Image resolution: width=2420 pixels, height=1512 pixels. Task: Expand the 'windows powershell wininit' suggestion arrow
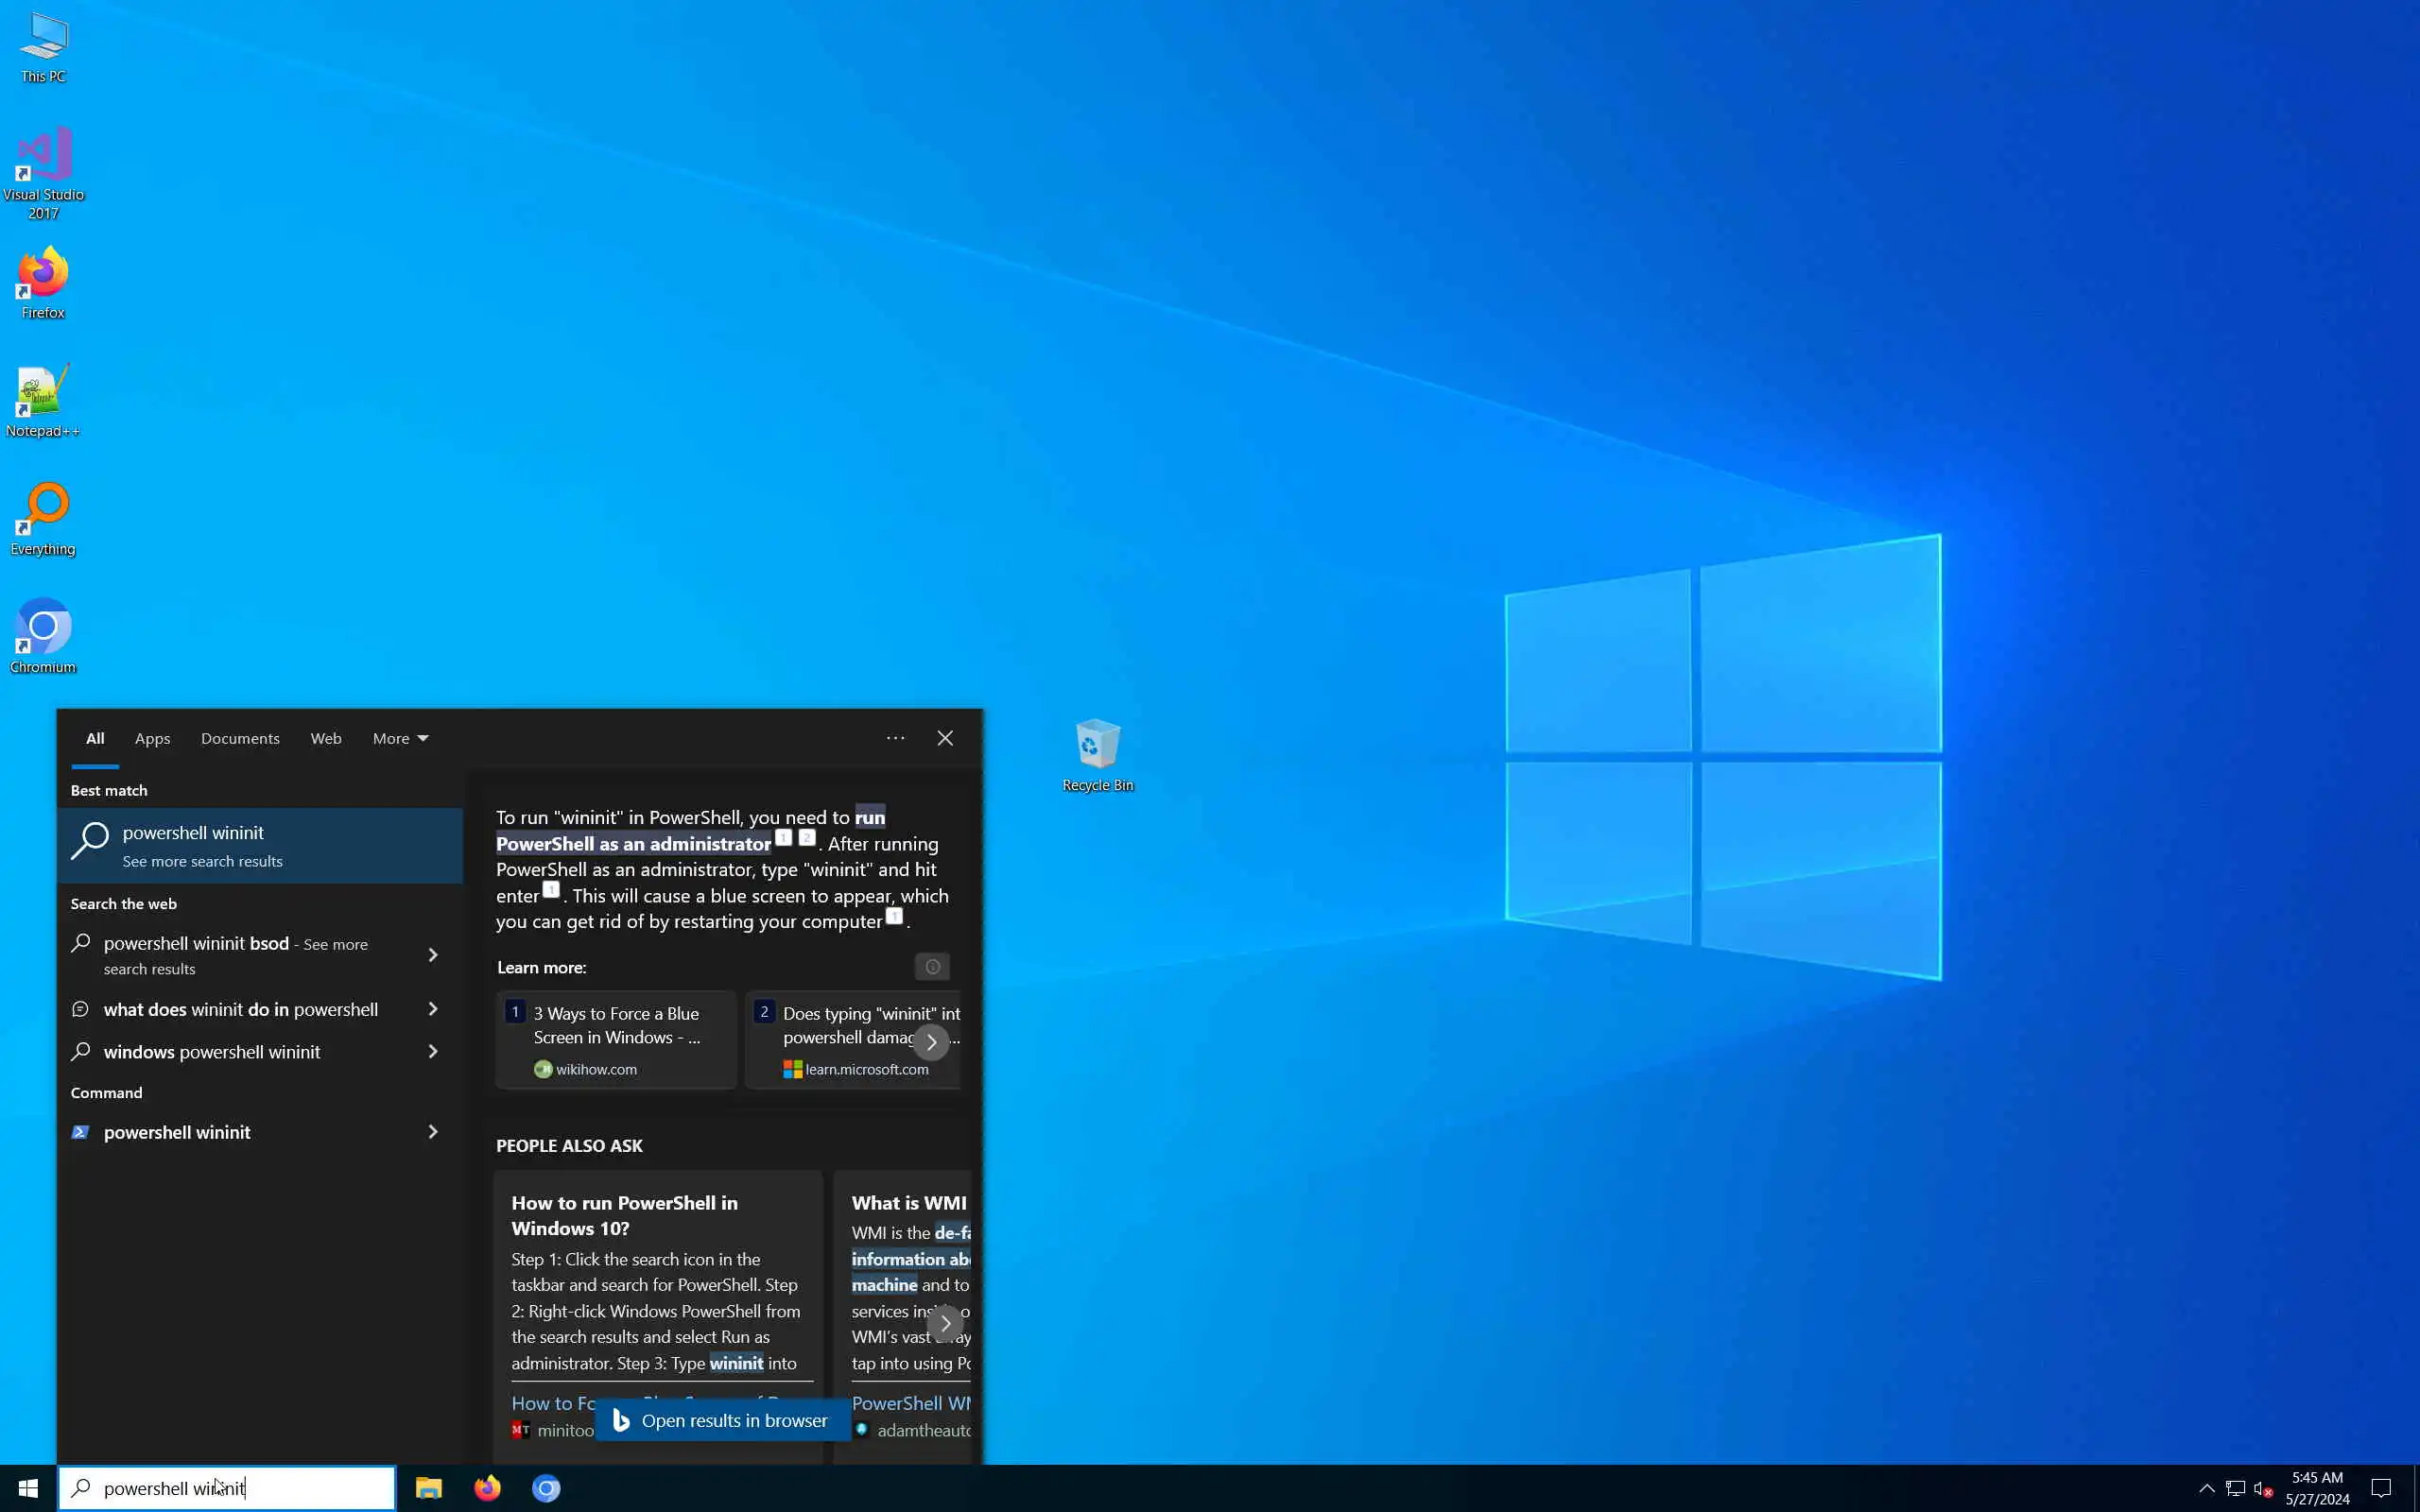(x=433, y=1052)
